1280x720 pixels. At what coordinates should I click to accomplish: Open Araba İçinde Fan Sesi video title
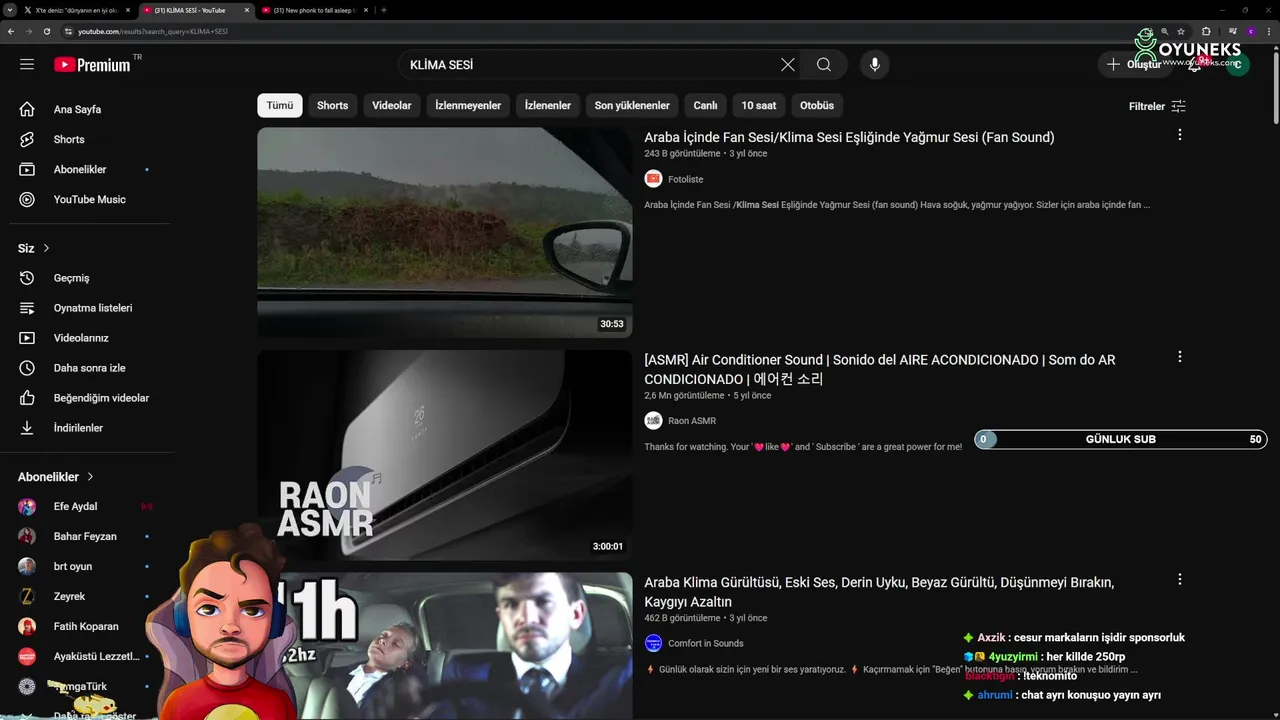[849, 137]
